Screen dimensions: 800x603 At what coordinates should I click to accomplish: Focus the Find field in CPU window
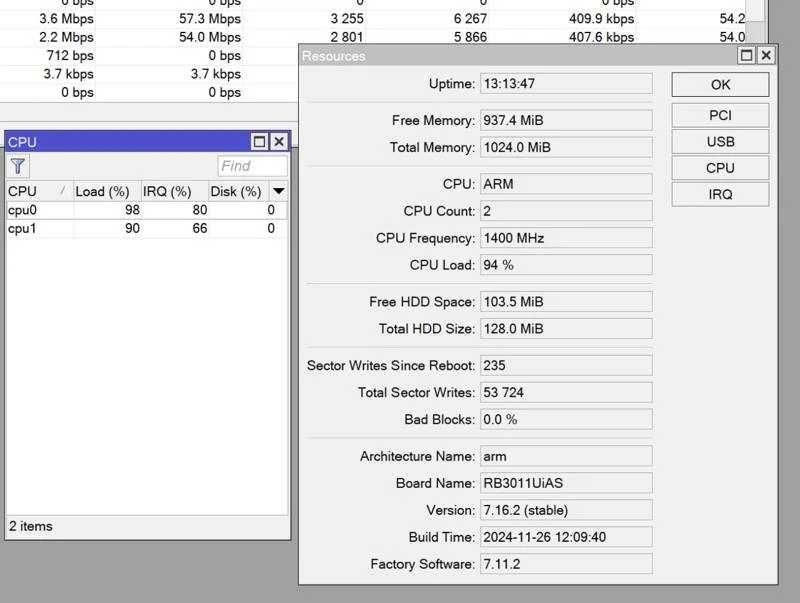[x=252, y=166]
